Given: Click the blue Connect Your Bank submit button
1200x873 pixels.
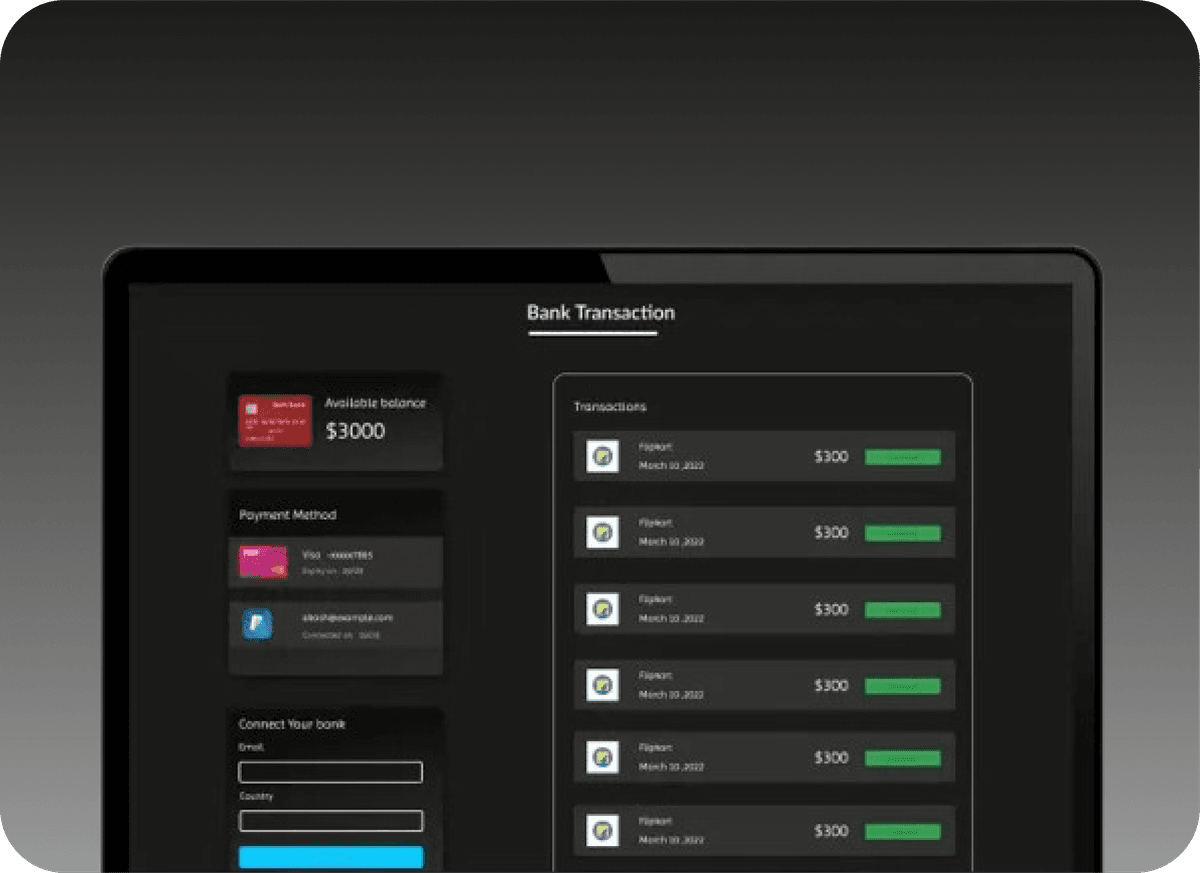Looking at the screenshot, I should 330,857.
